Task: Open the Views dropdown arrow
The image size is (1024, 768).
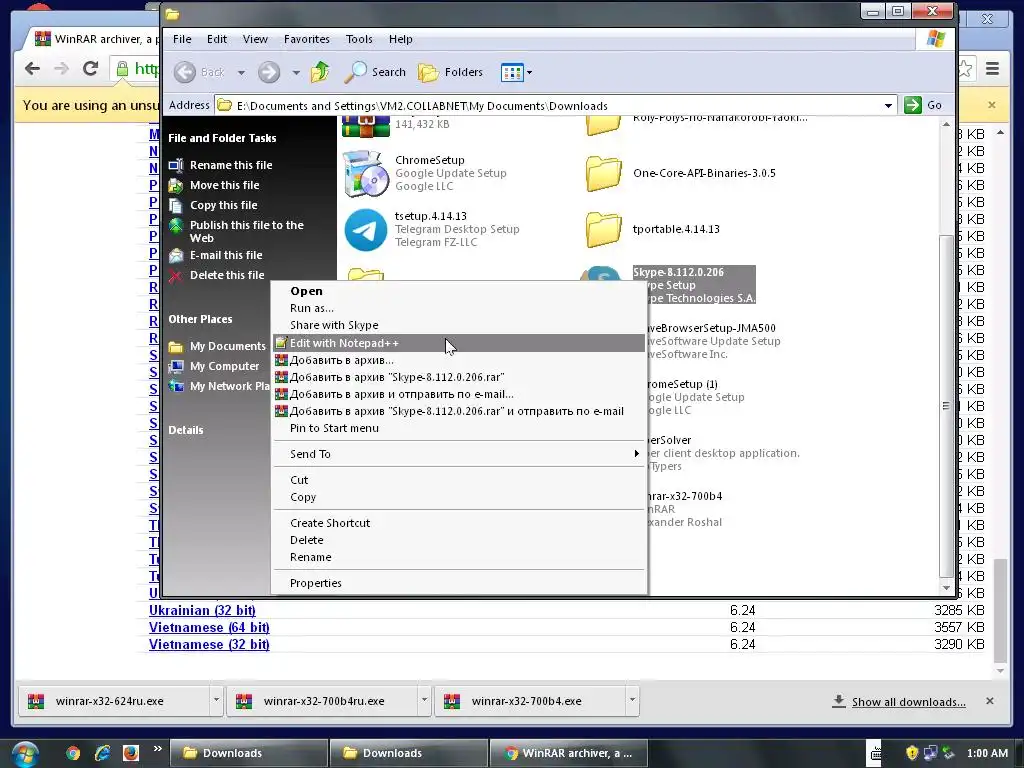Action: click(529, 72)
